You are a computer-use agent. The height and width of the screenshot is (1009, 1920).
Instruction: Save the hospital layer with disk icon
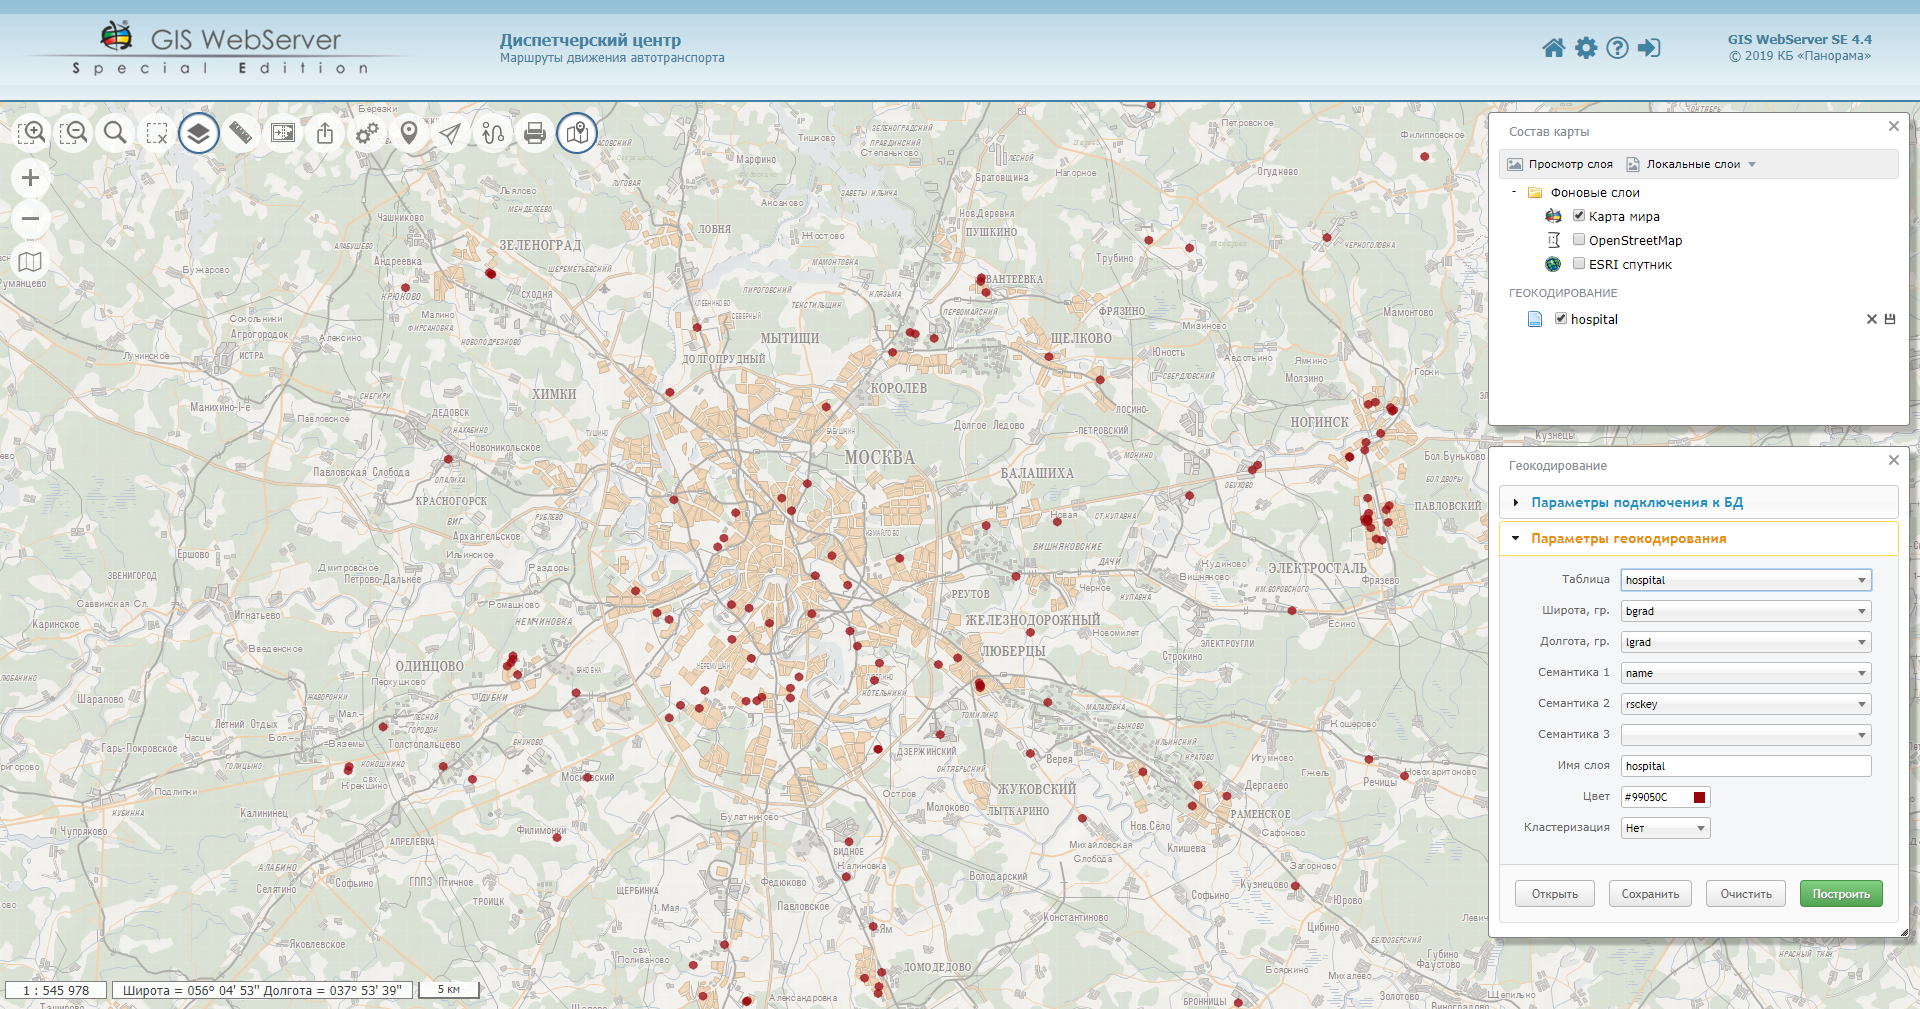pyautogui.click(x=1890, y=319)
